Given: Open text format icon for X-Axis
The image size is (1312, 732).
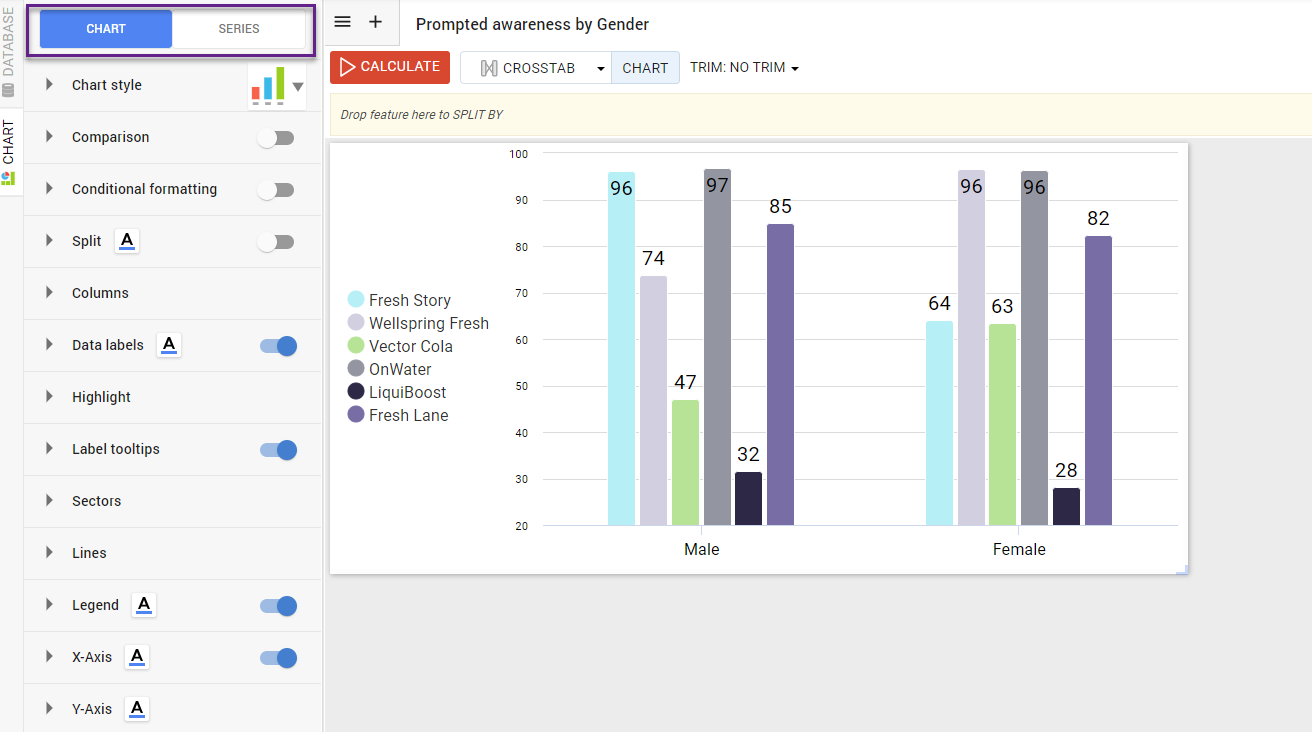Looking at the screenshot, I should [138, 657].
